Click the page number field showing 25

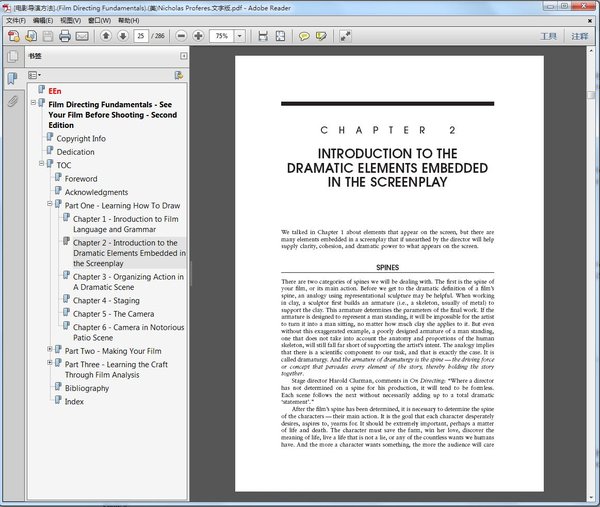141,36
